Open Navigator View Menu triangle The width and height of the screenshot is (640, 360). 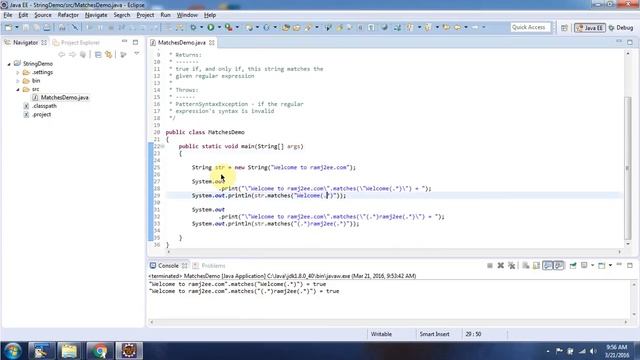pos(137,54)
